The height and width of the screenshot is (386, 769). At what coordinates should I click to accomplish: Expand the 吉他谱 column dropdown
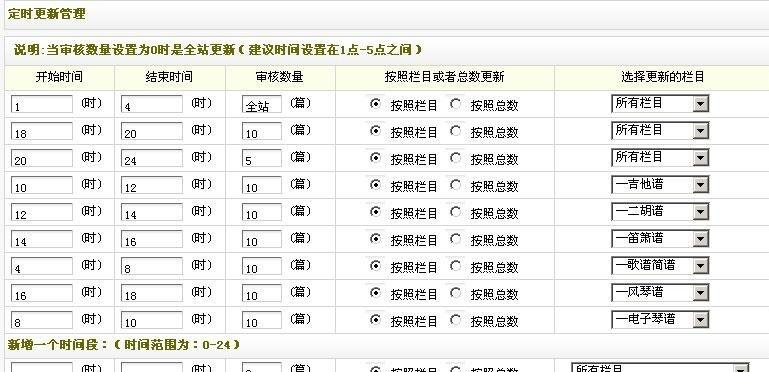(x=660, y=184)
